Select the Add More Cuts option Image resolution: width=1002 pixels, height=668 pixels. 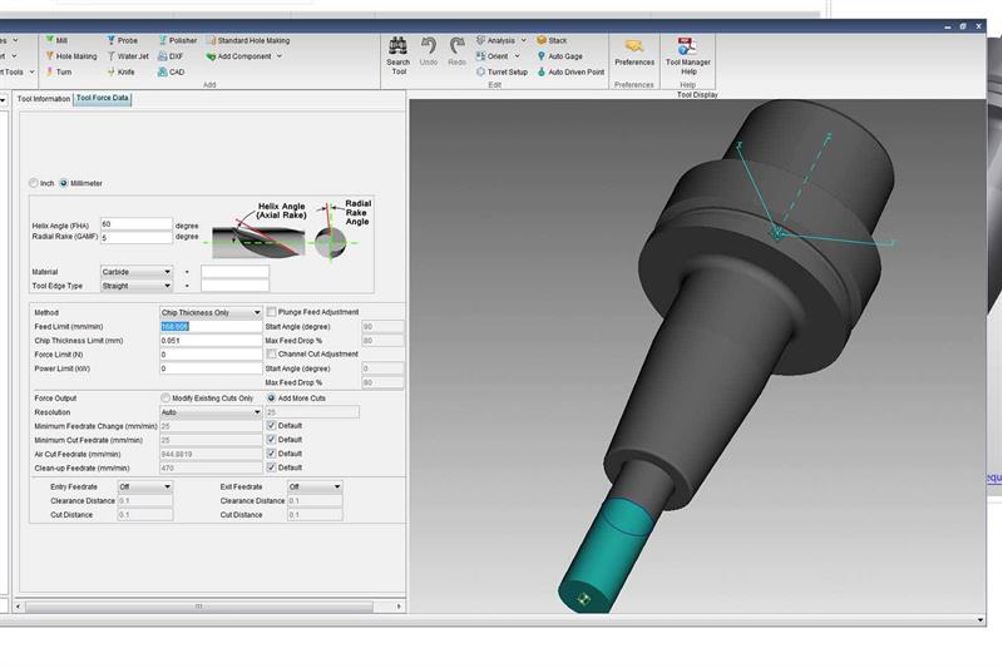pos(271,398)
